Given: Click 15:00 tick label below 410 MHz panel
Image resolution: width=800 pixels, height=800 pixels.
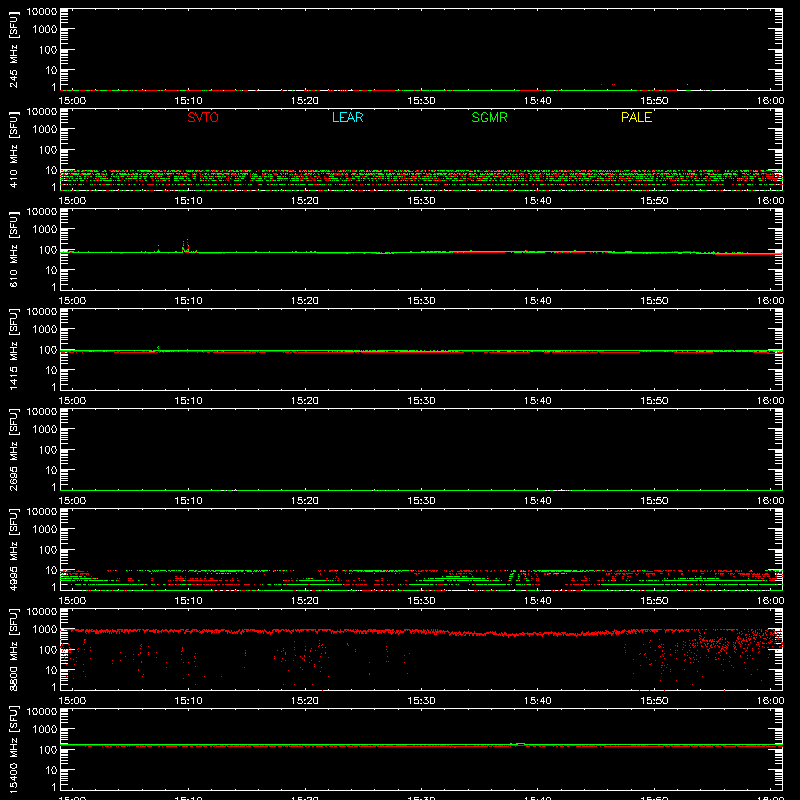Looking at the screenshot, I should pos(72,201).
